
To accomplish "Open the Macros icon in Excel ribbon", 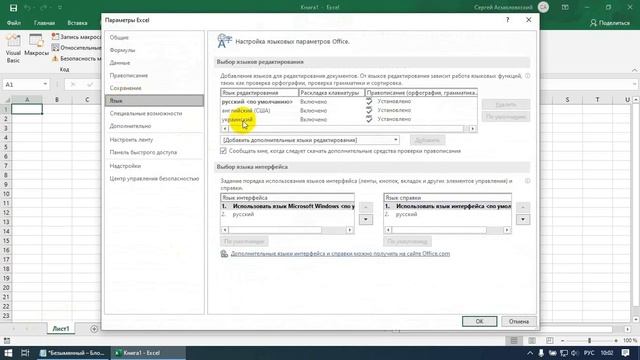I will pyautogui.click(x=36, y=45).
